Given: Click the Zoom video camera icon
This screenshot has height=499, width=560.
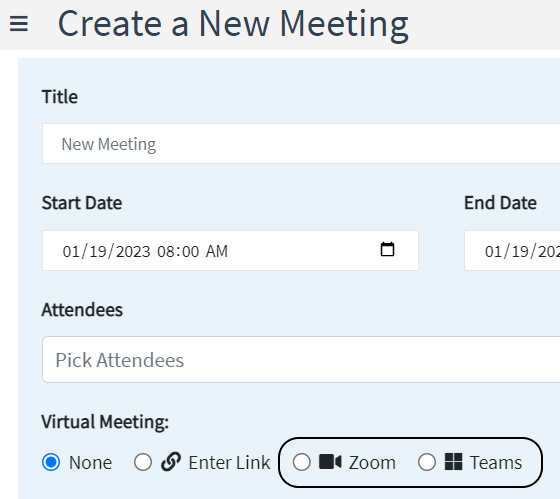Looking at the screenshot, I should [x=330, y=461].
